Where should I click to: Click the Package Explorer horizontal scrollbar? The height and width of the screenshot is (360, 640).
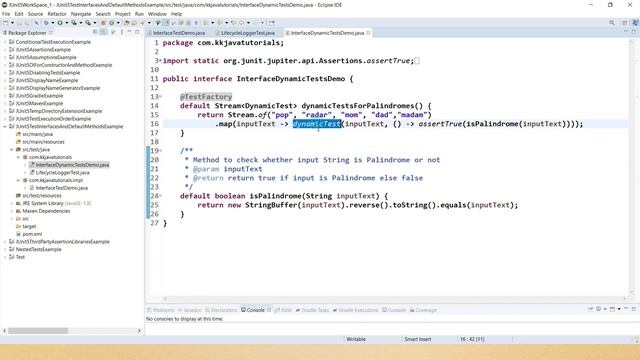point(38,331)
